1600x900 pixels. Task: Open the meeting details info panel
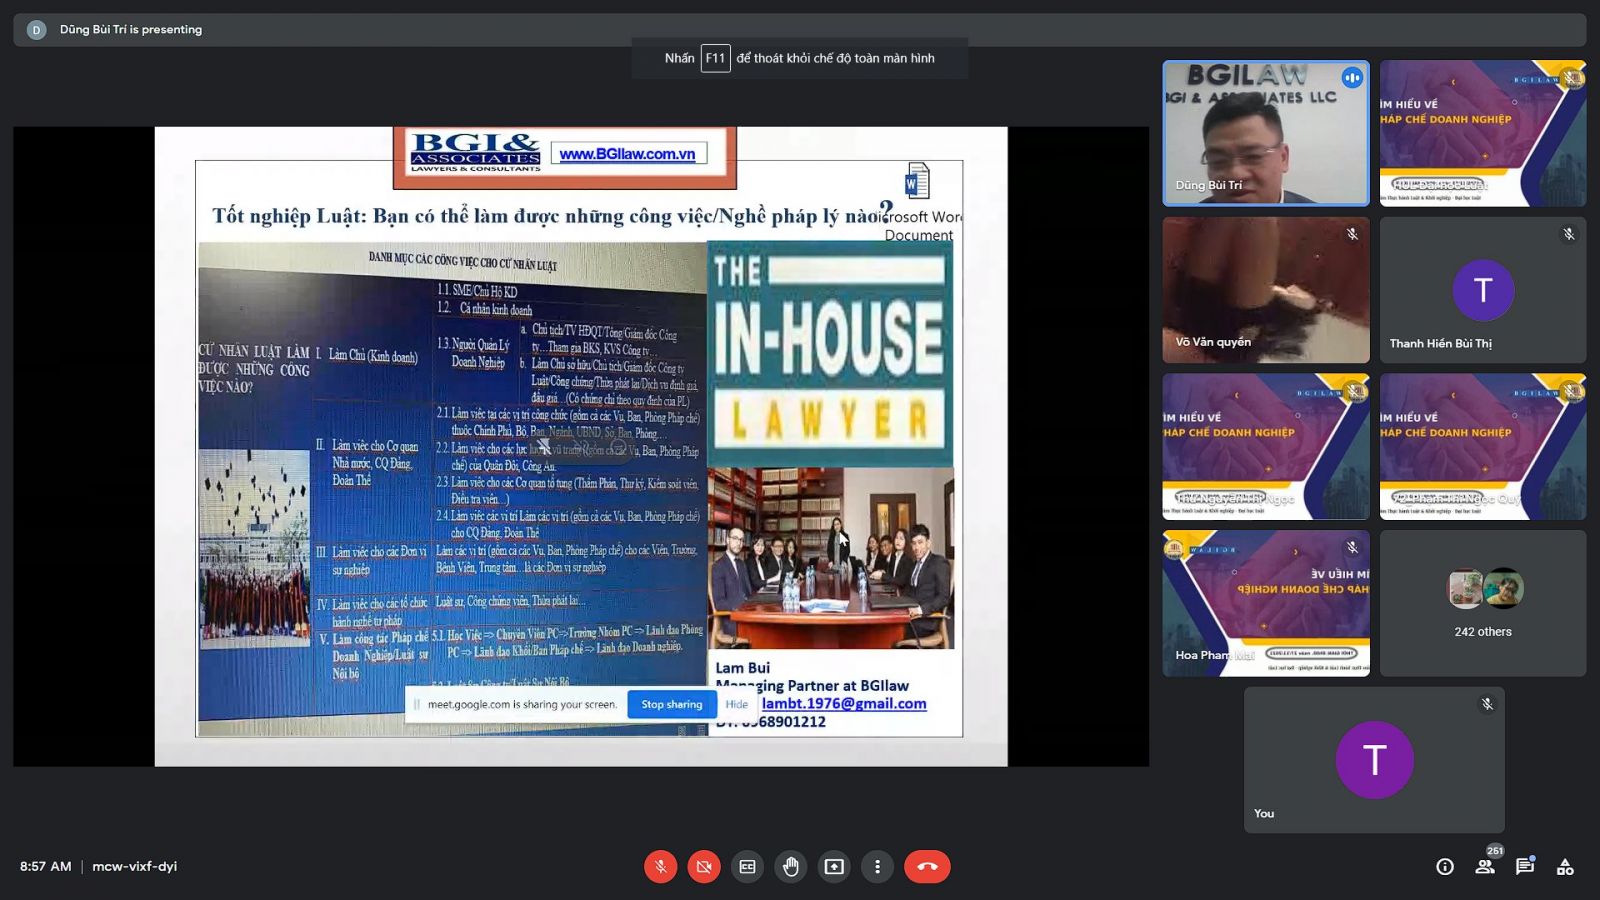pos(1445,867)
